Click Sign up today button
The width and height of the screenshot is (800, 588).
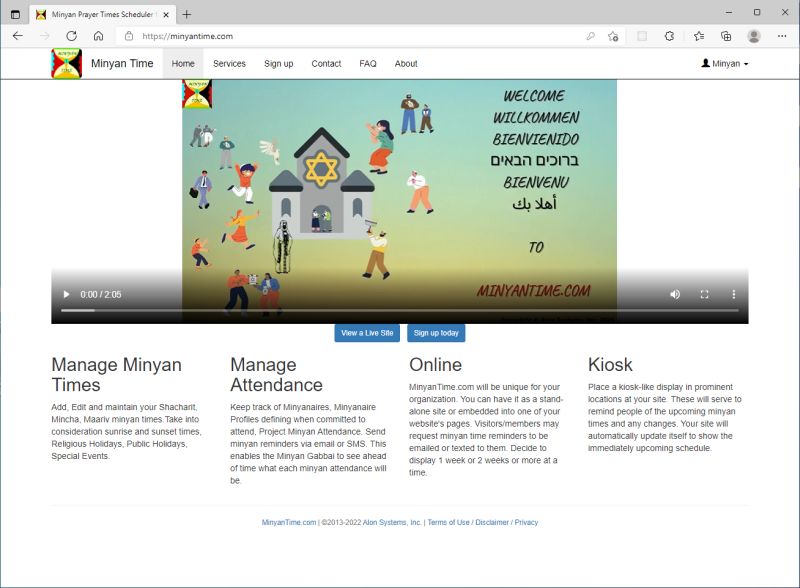(x=436, y=333)
